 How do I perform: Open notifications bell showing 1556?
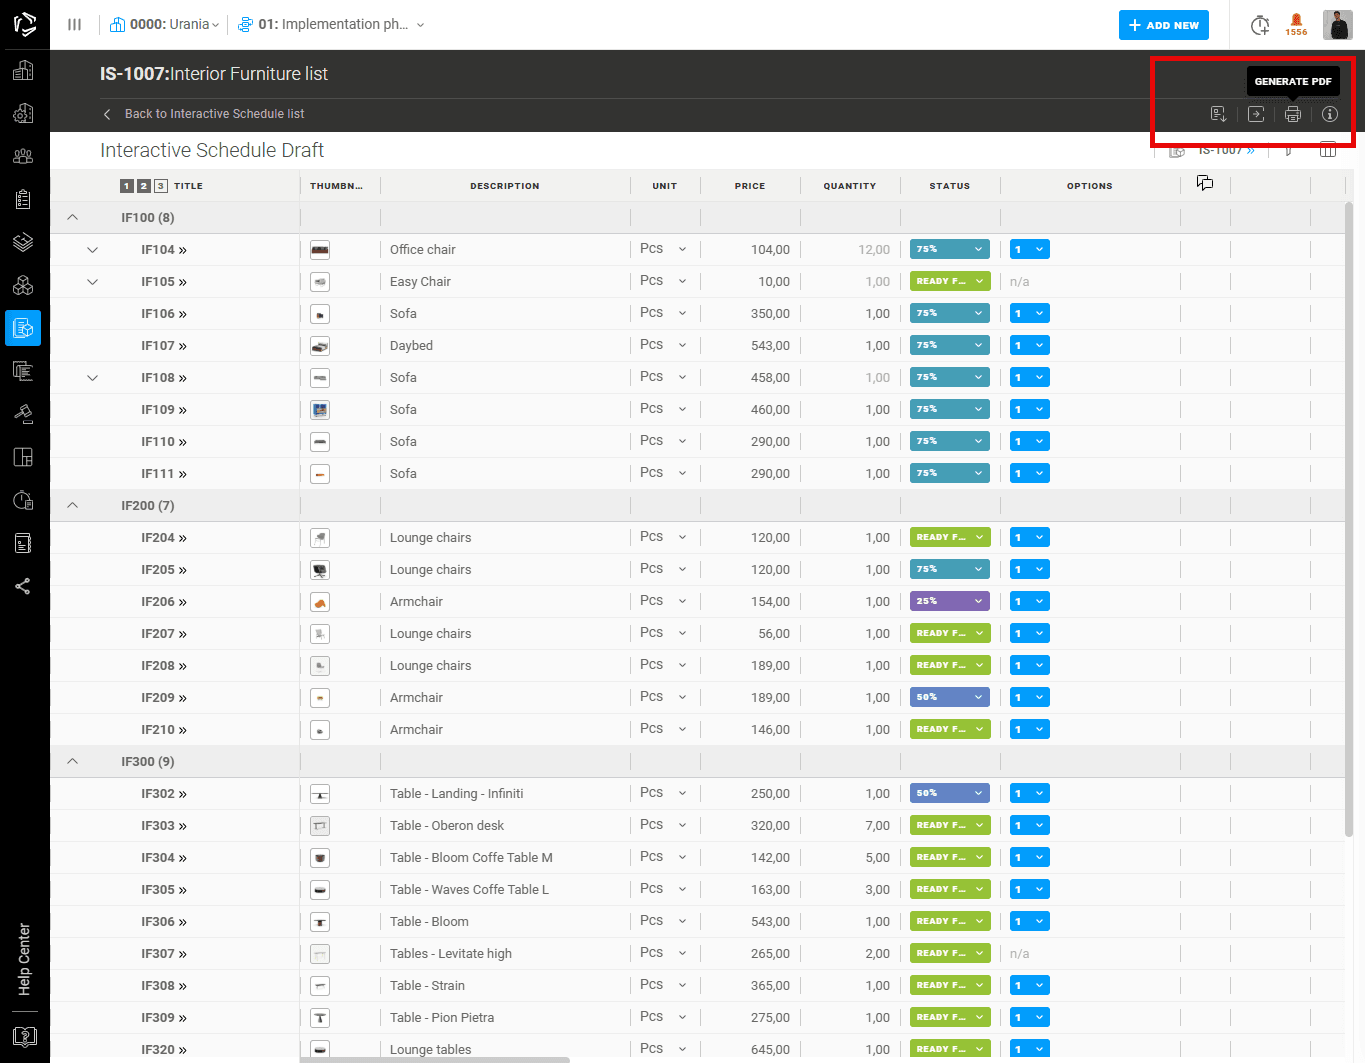tap(1296, 24)
